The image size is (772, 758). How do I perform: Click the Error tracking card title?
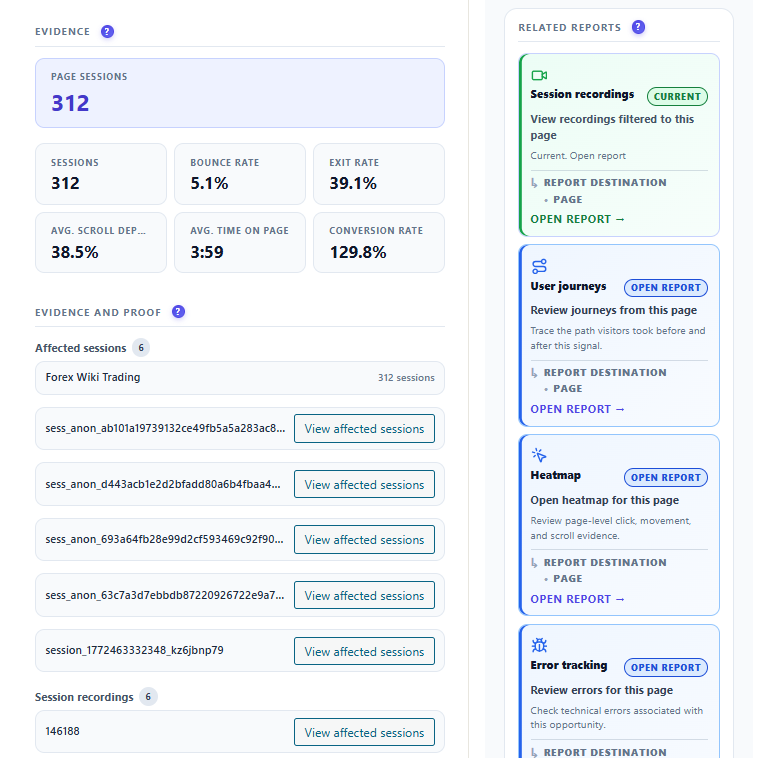(x=569, y=665)
